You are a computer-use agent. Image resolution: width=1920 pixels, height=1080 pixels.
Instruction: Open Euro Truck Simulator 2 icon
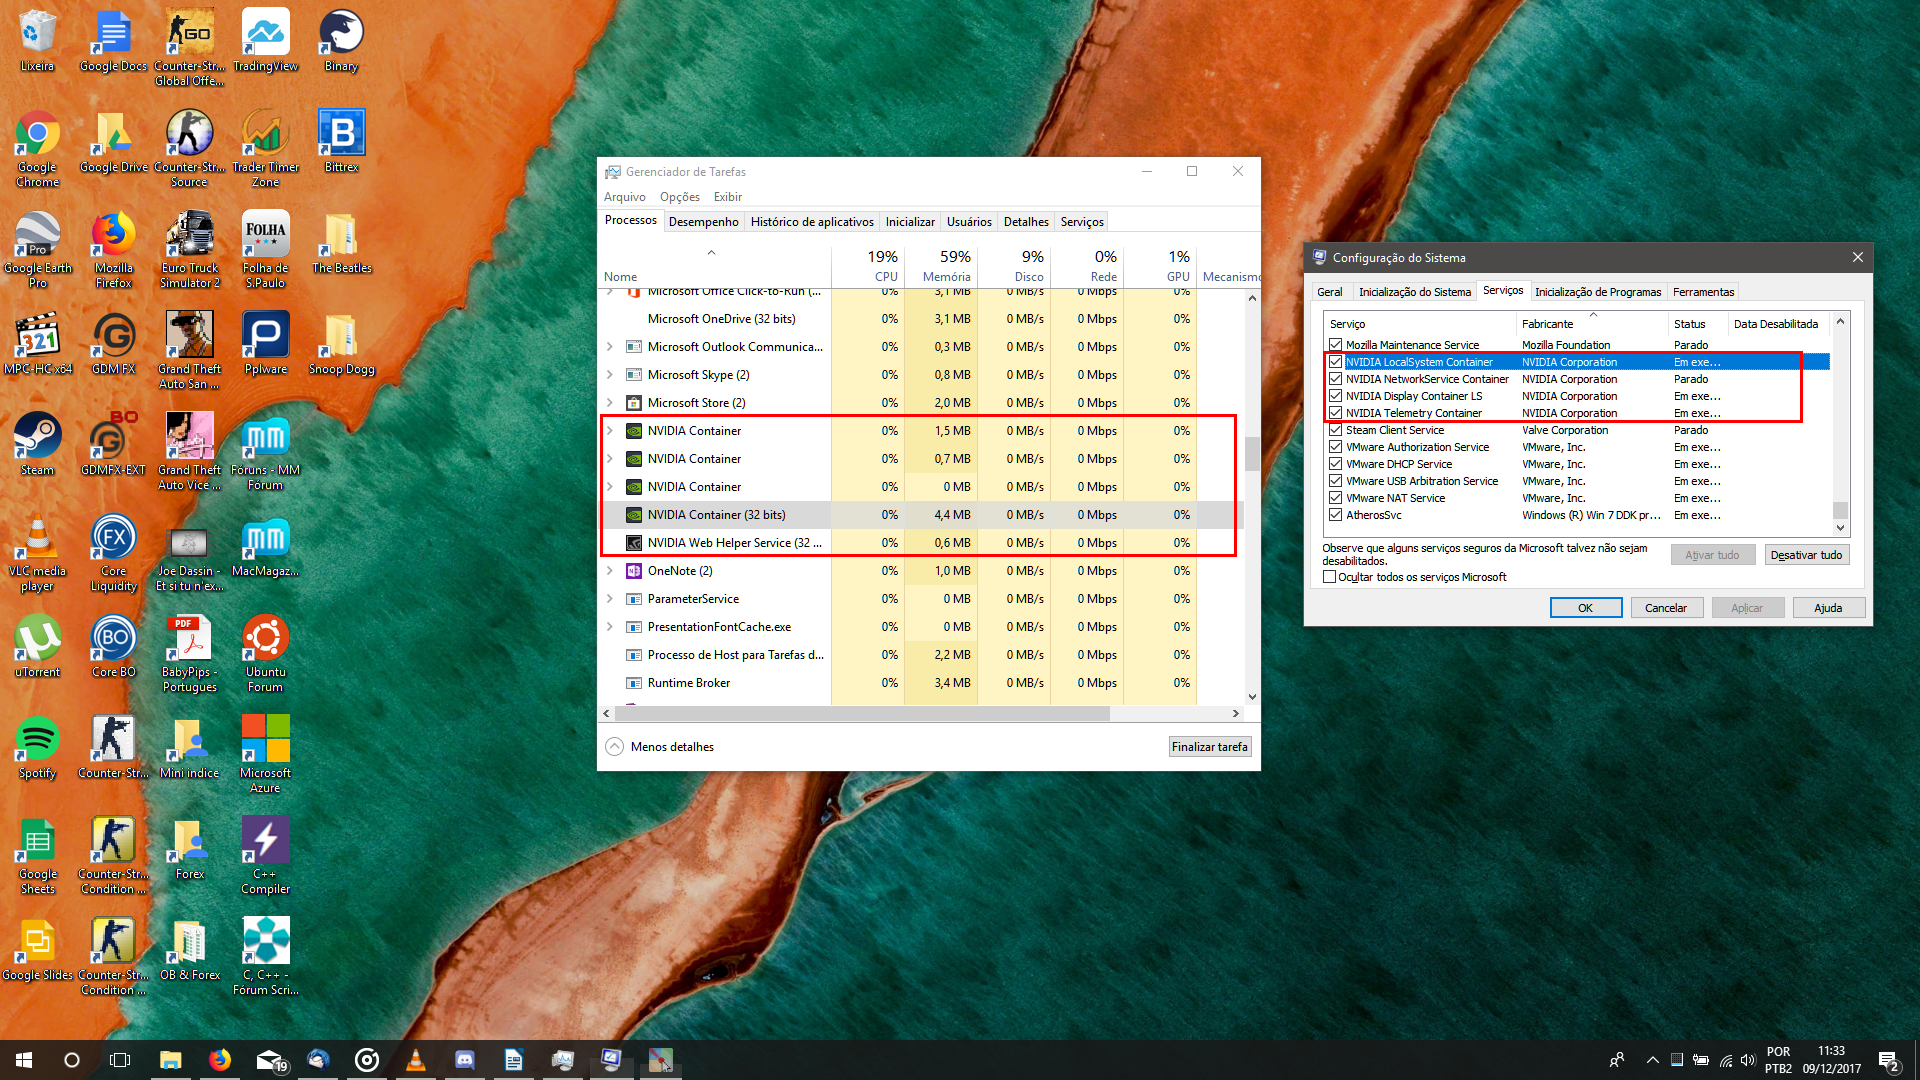pyautogui.click(x=190, y=249)
